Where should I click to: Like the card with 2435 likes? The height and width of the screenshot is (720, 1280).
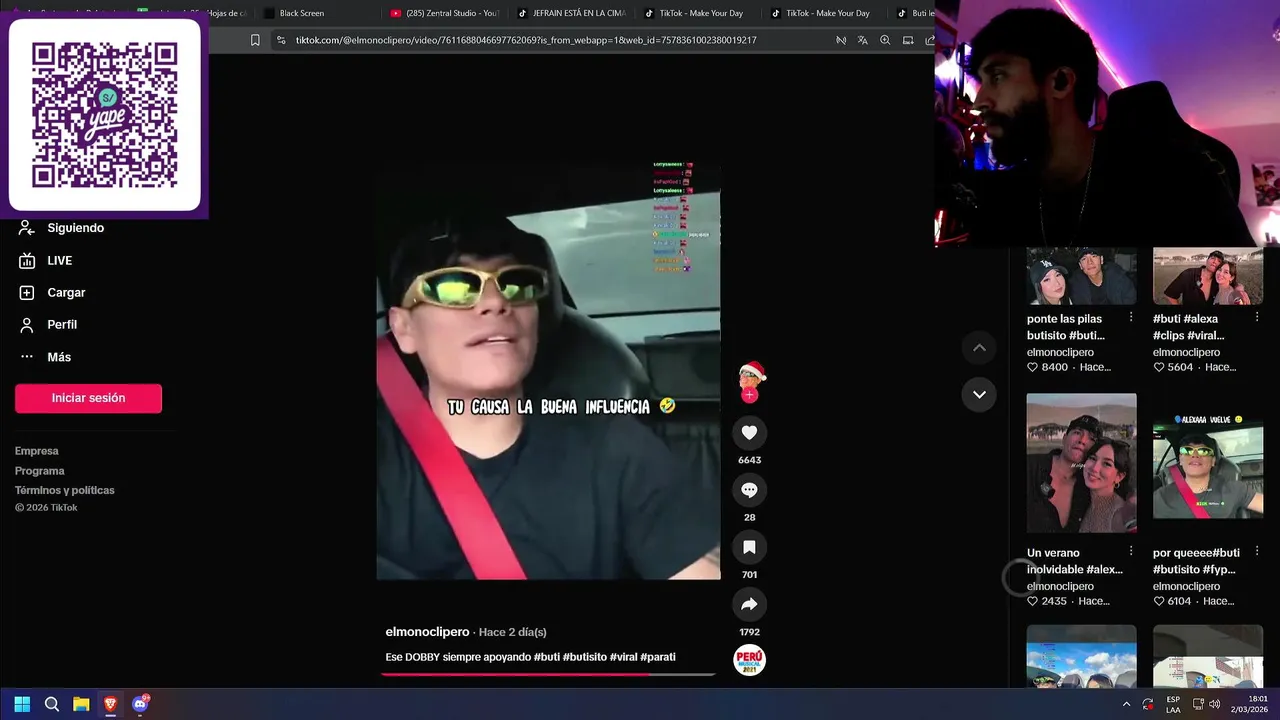(1032, 601)
